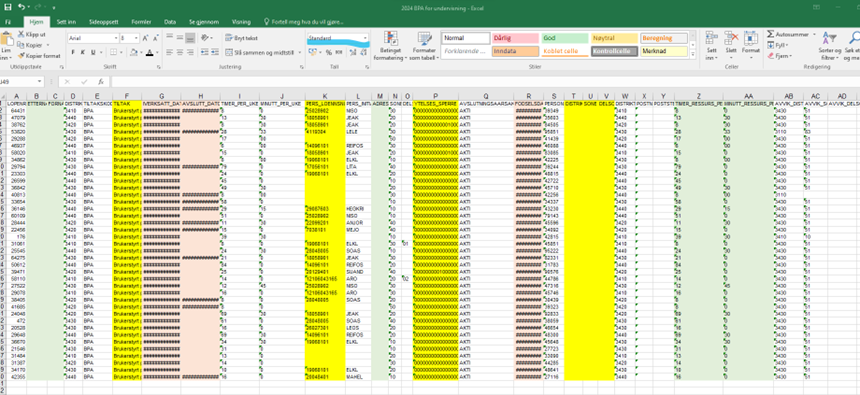860x395 pixels.
Task: Click the fx insert function icon
Action: 101,81
